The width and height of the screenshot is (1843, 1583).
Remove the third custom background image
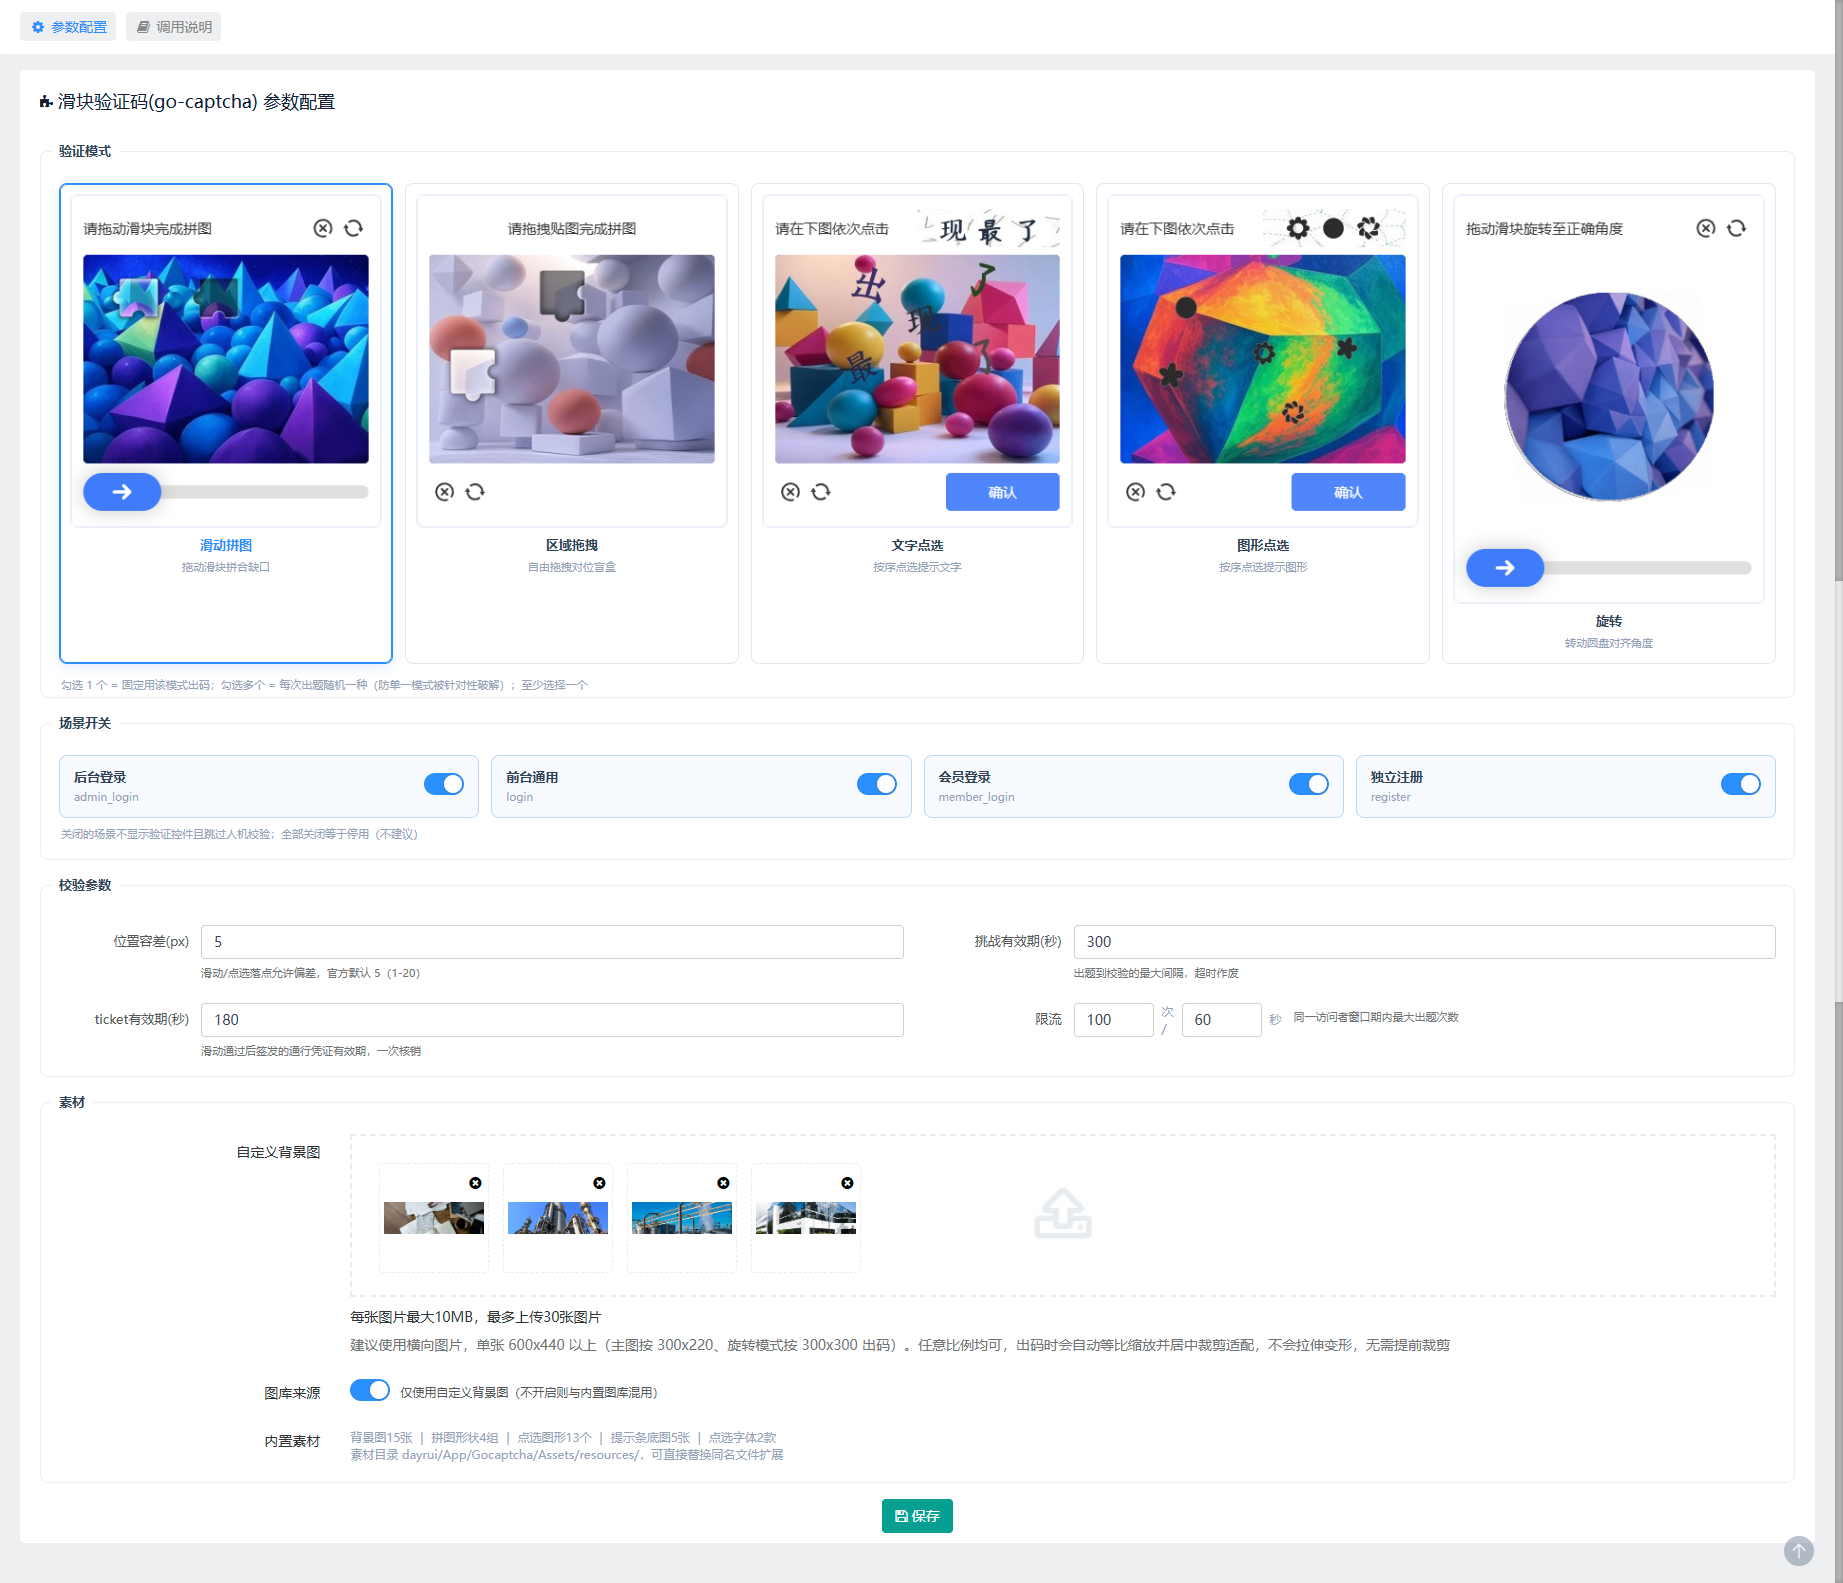[724, 1183]
